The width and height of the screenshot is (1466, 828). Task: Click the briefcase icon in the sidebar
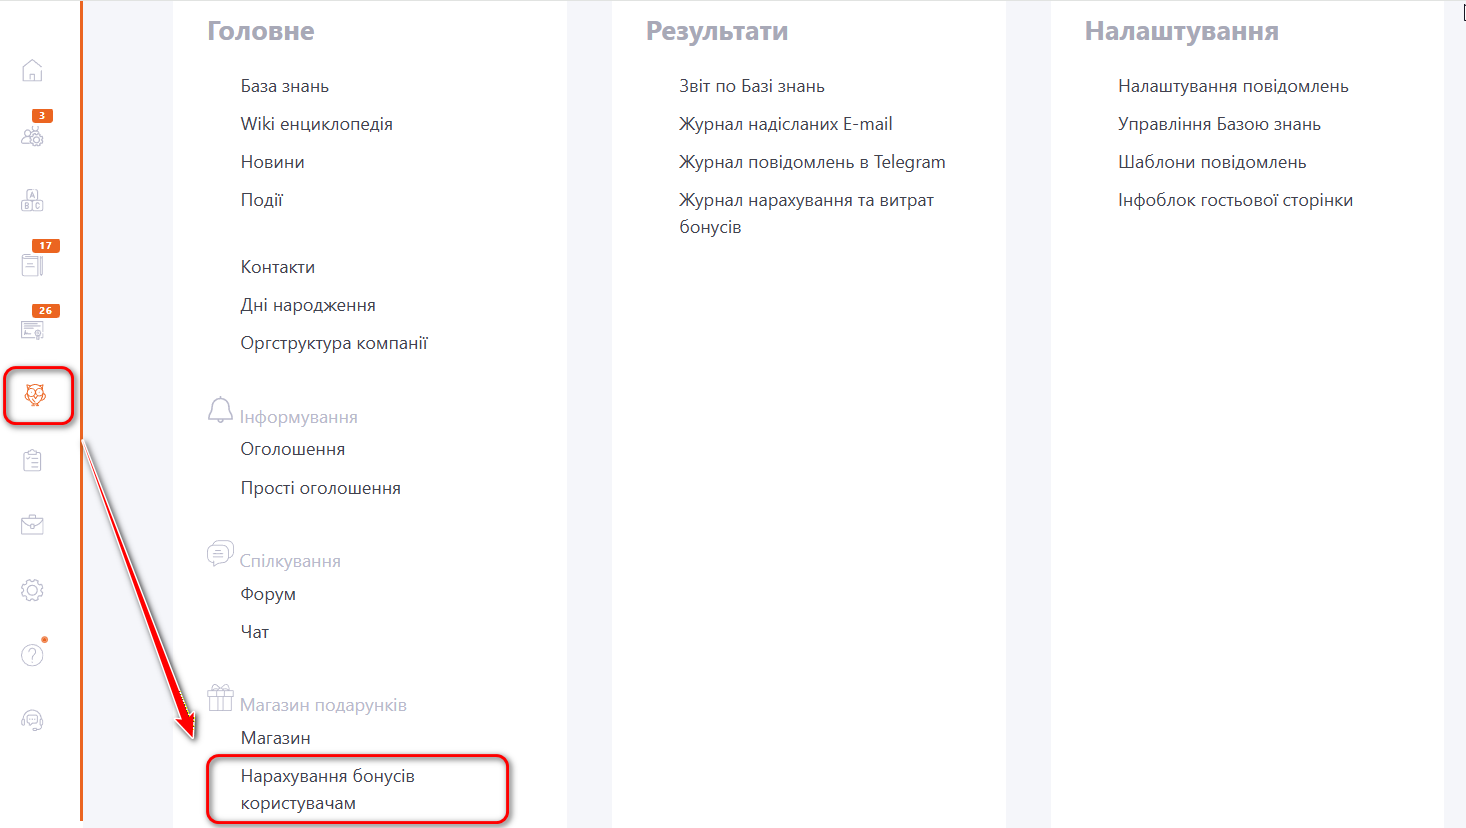32,525
